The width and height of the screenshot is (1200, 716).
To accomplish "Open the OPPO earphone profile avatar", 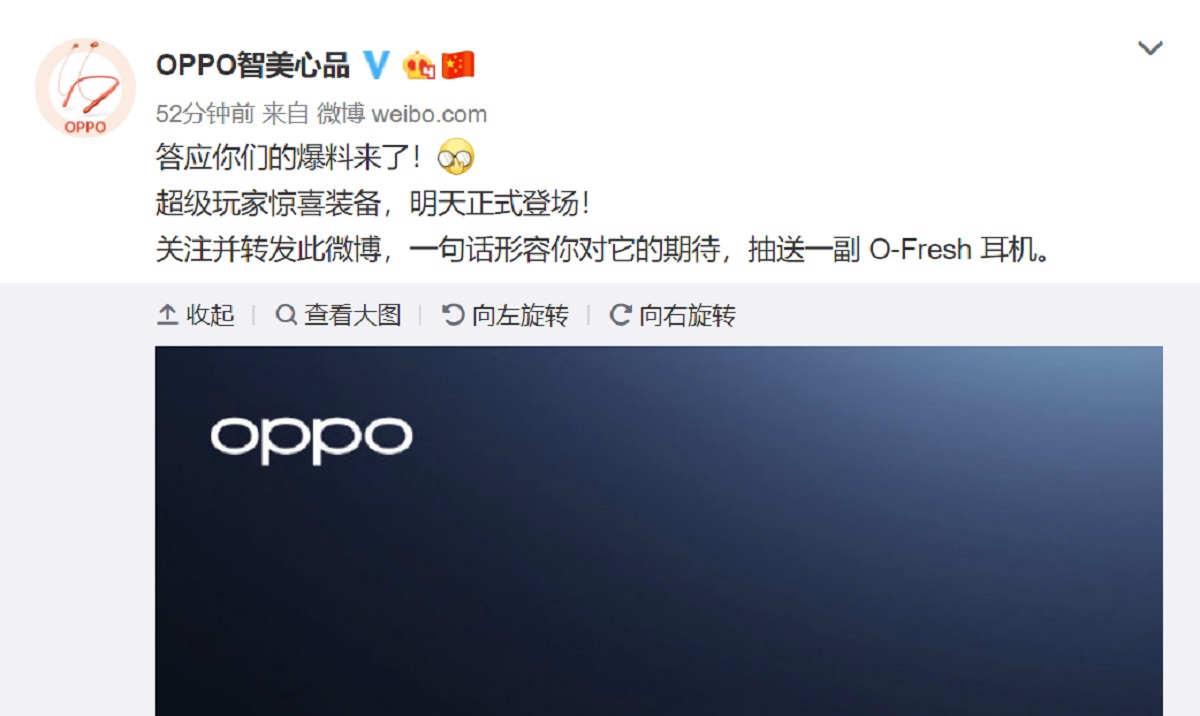I will [x=85, y=88].
